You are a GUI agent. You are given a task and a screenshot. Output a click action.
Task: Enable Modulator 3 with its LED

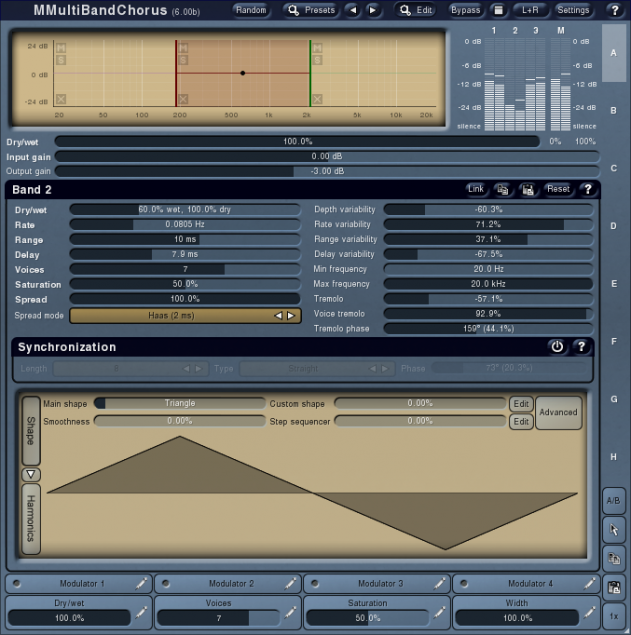(315, 584)
